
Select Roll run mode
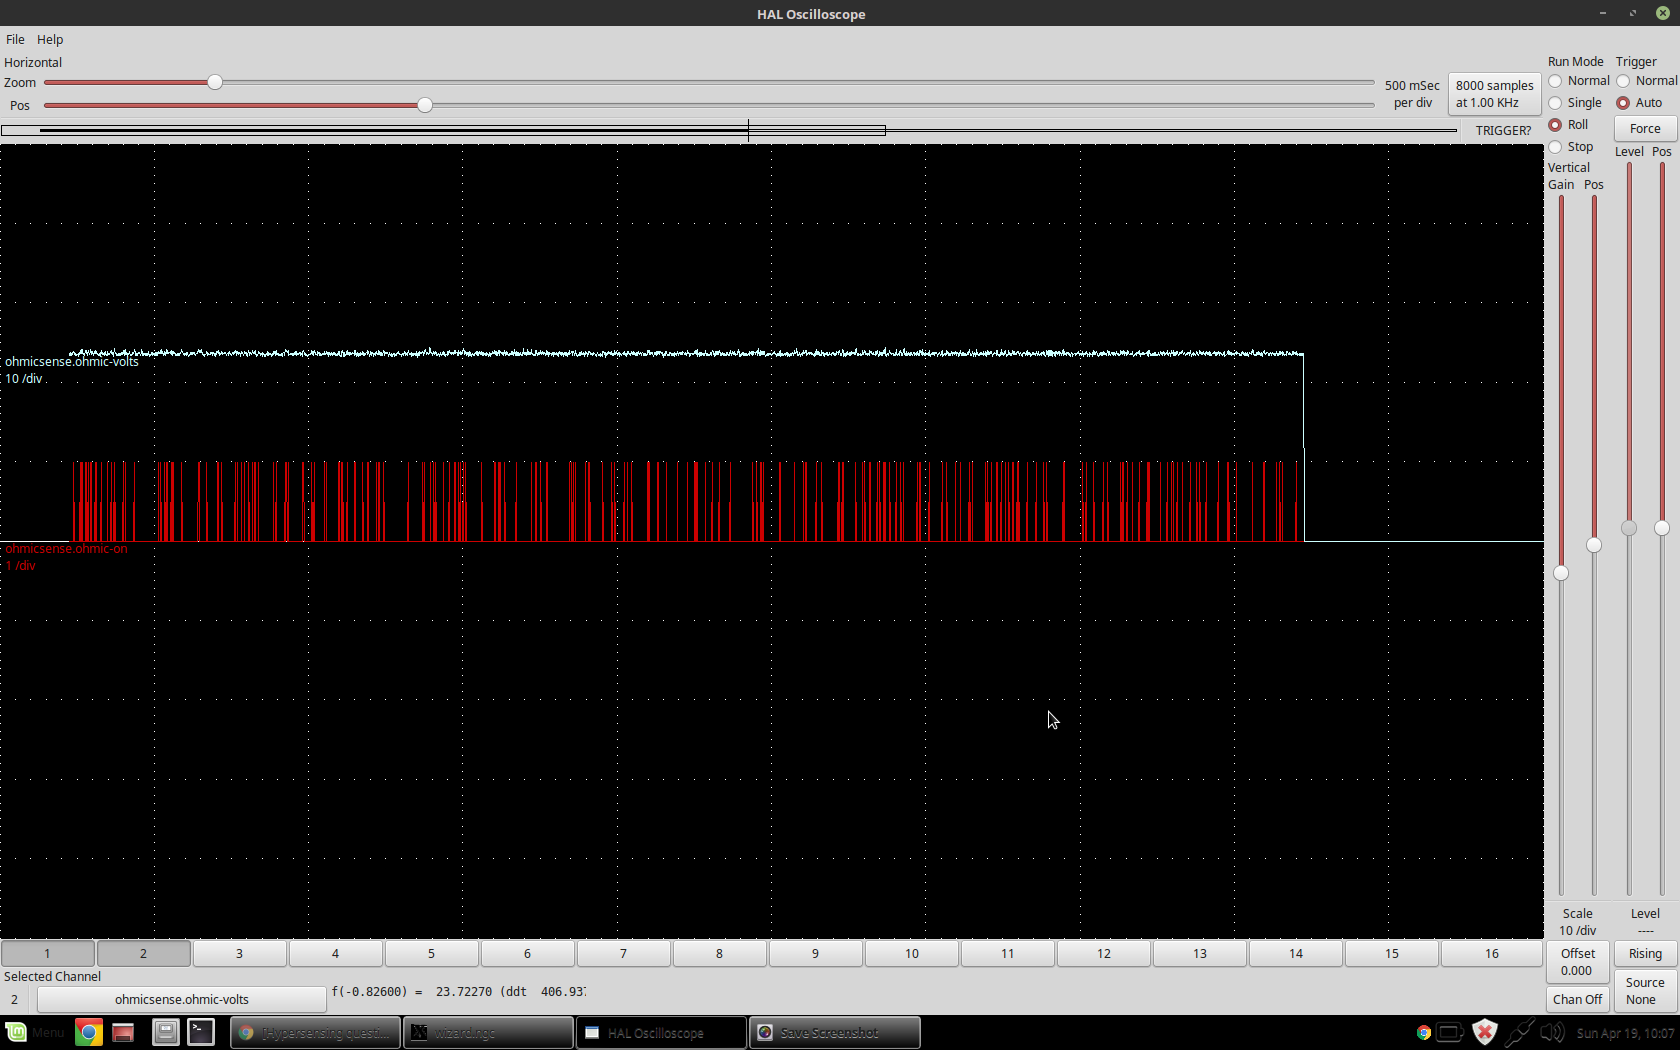pos(1568,125)
